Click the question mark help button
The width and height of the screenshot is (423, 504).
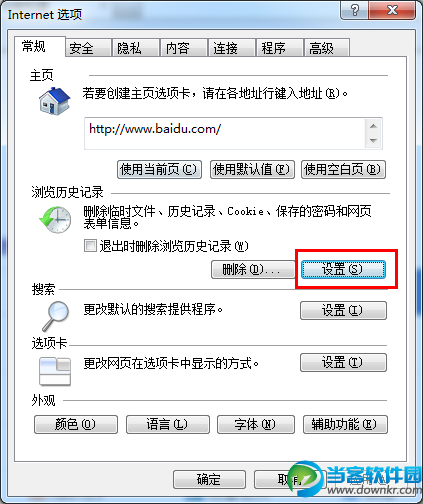tap(355, 10)
